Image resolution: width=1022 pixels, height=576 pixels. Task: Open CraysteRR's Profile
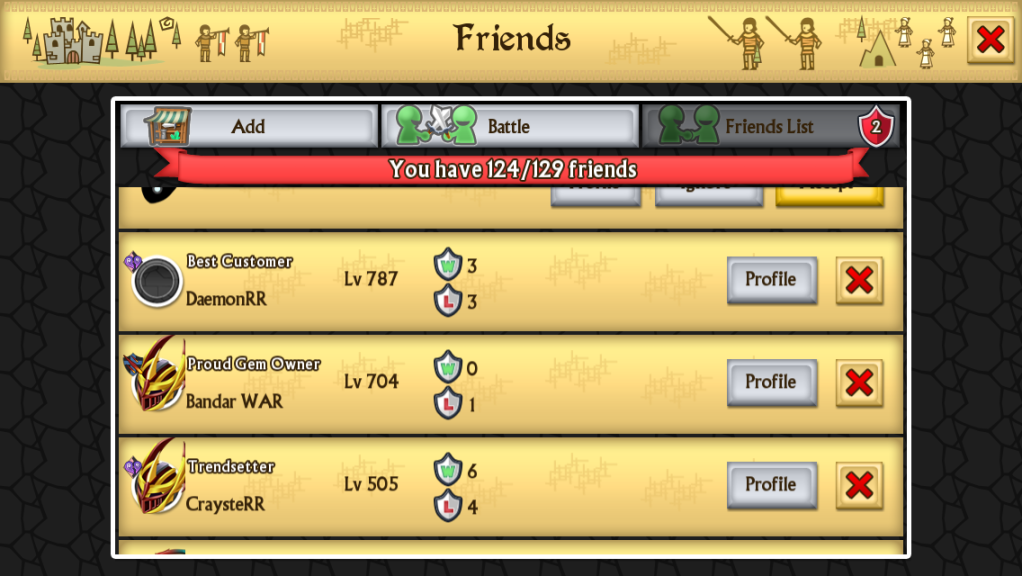(x=772, y=485)
